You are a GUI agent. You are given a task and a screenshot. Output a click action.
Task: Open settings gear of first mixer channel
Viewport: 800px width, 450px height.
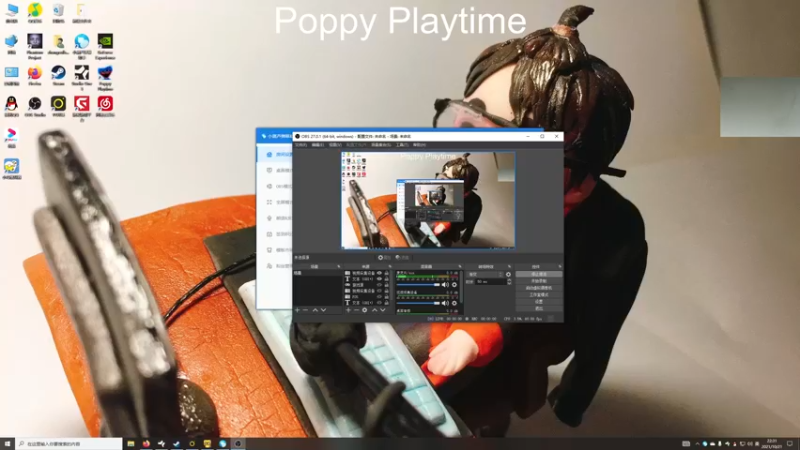455,285
